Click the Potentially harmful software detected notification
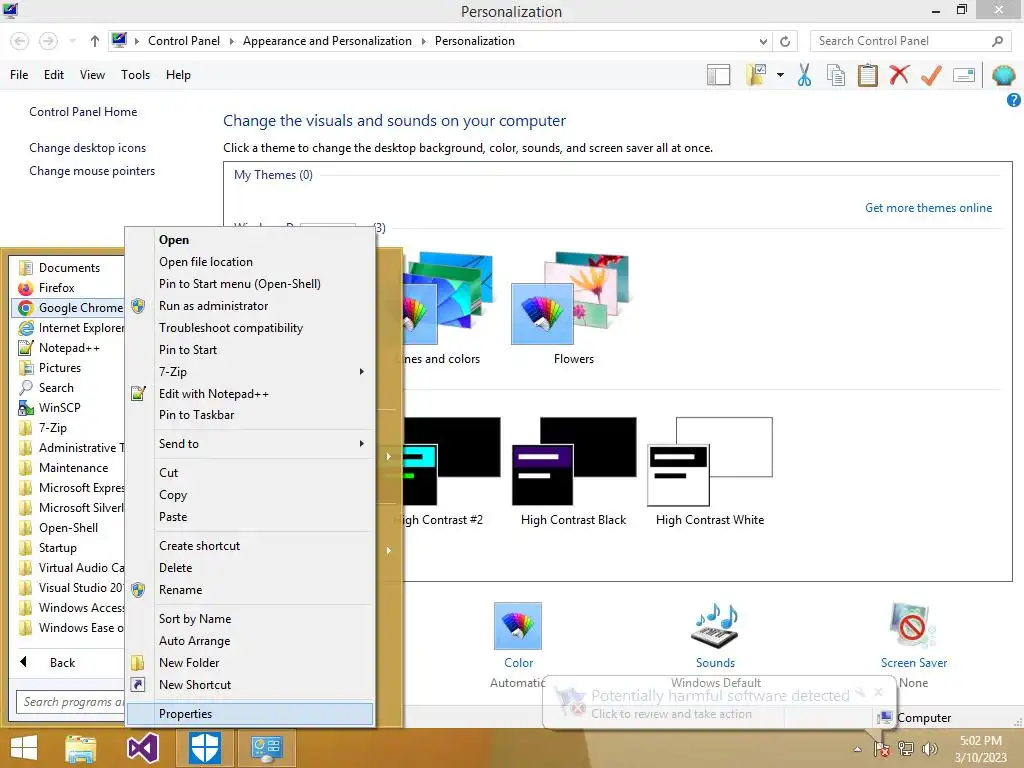The height and width of the screenshot is (768, 1024). click(719, 703)
